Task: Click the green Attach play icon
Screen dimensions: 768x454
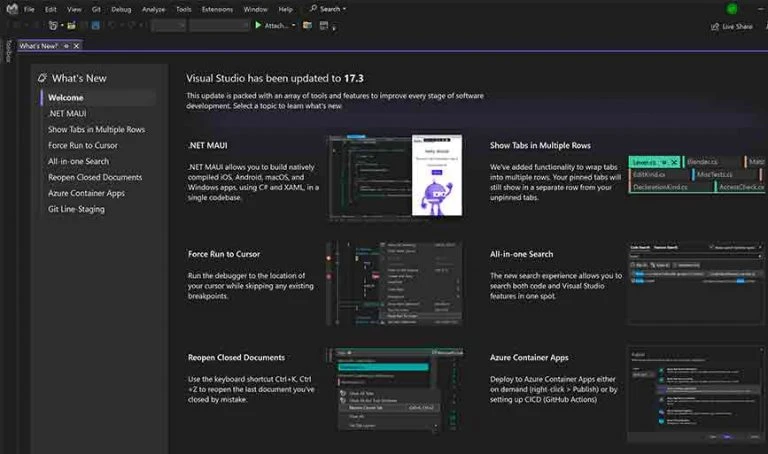Action: pyautogui.click(x=258, y=26)
